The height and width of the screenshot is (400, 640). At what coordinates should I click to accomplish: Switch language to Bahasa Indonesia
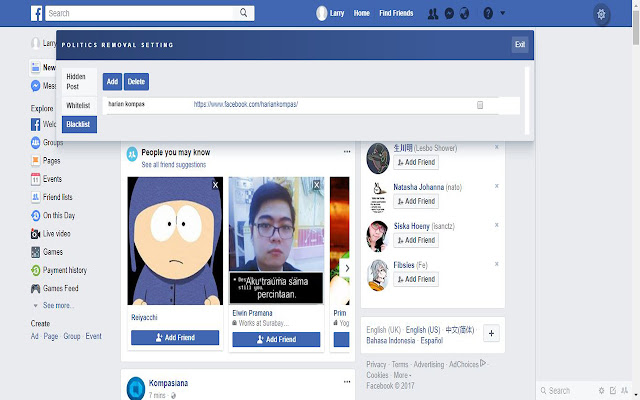click(391, 340)
